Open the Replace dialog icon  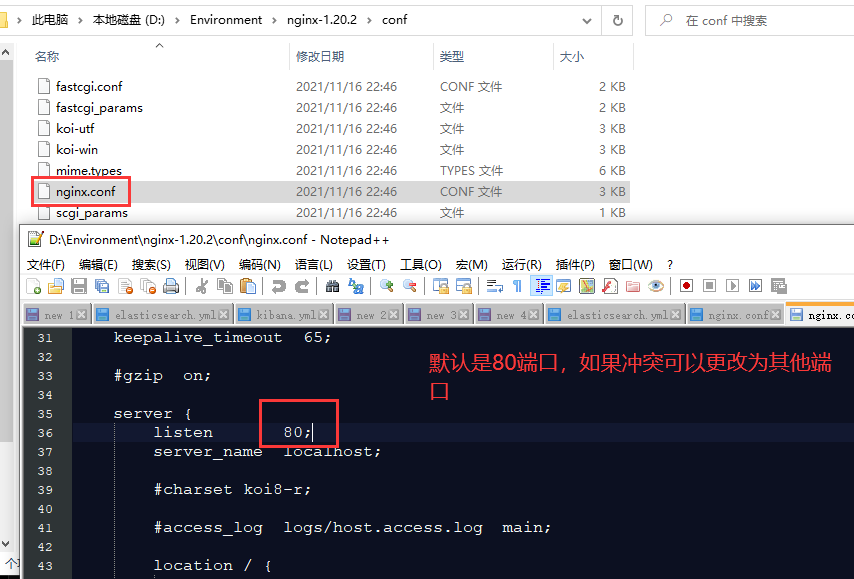point(356,286)
